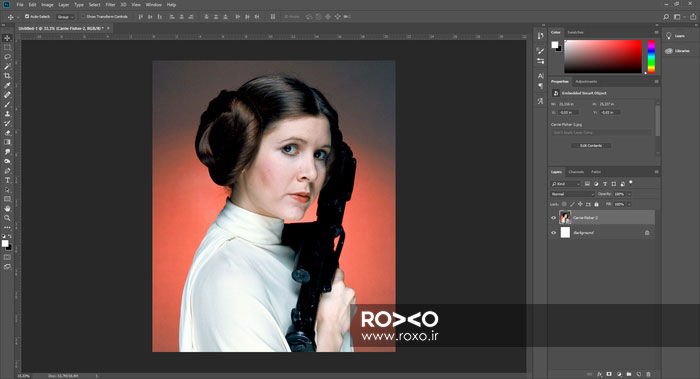The image size is (700, 379).
Task: Toggle lock transparent pixels
Action: (564, 204)
